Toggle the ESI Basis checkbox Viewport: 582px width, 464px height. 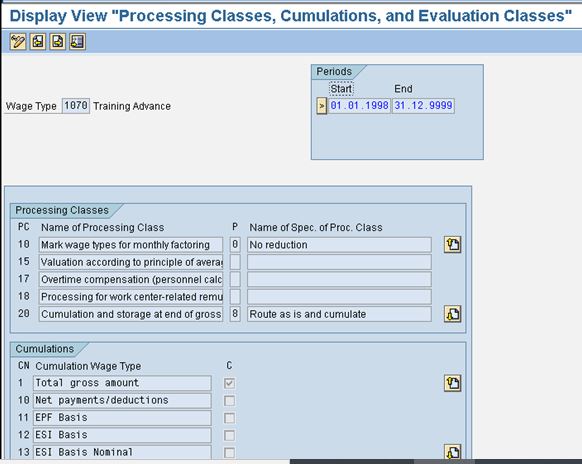point(229,435)
